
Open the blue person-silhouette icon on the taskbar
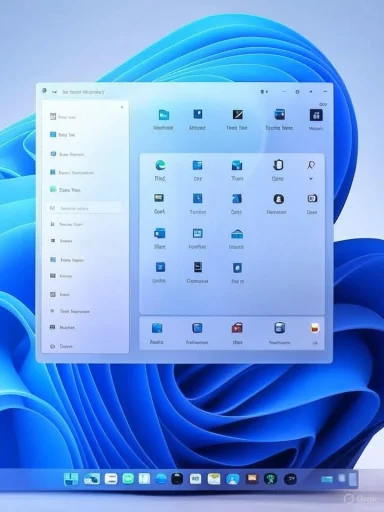232,479
